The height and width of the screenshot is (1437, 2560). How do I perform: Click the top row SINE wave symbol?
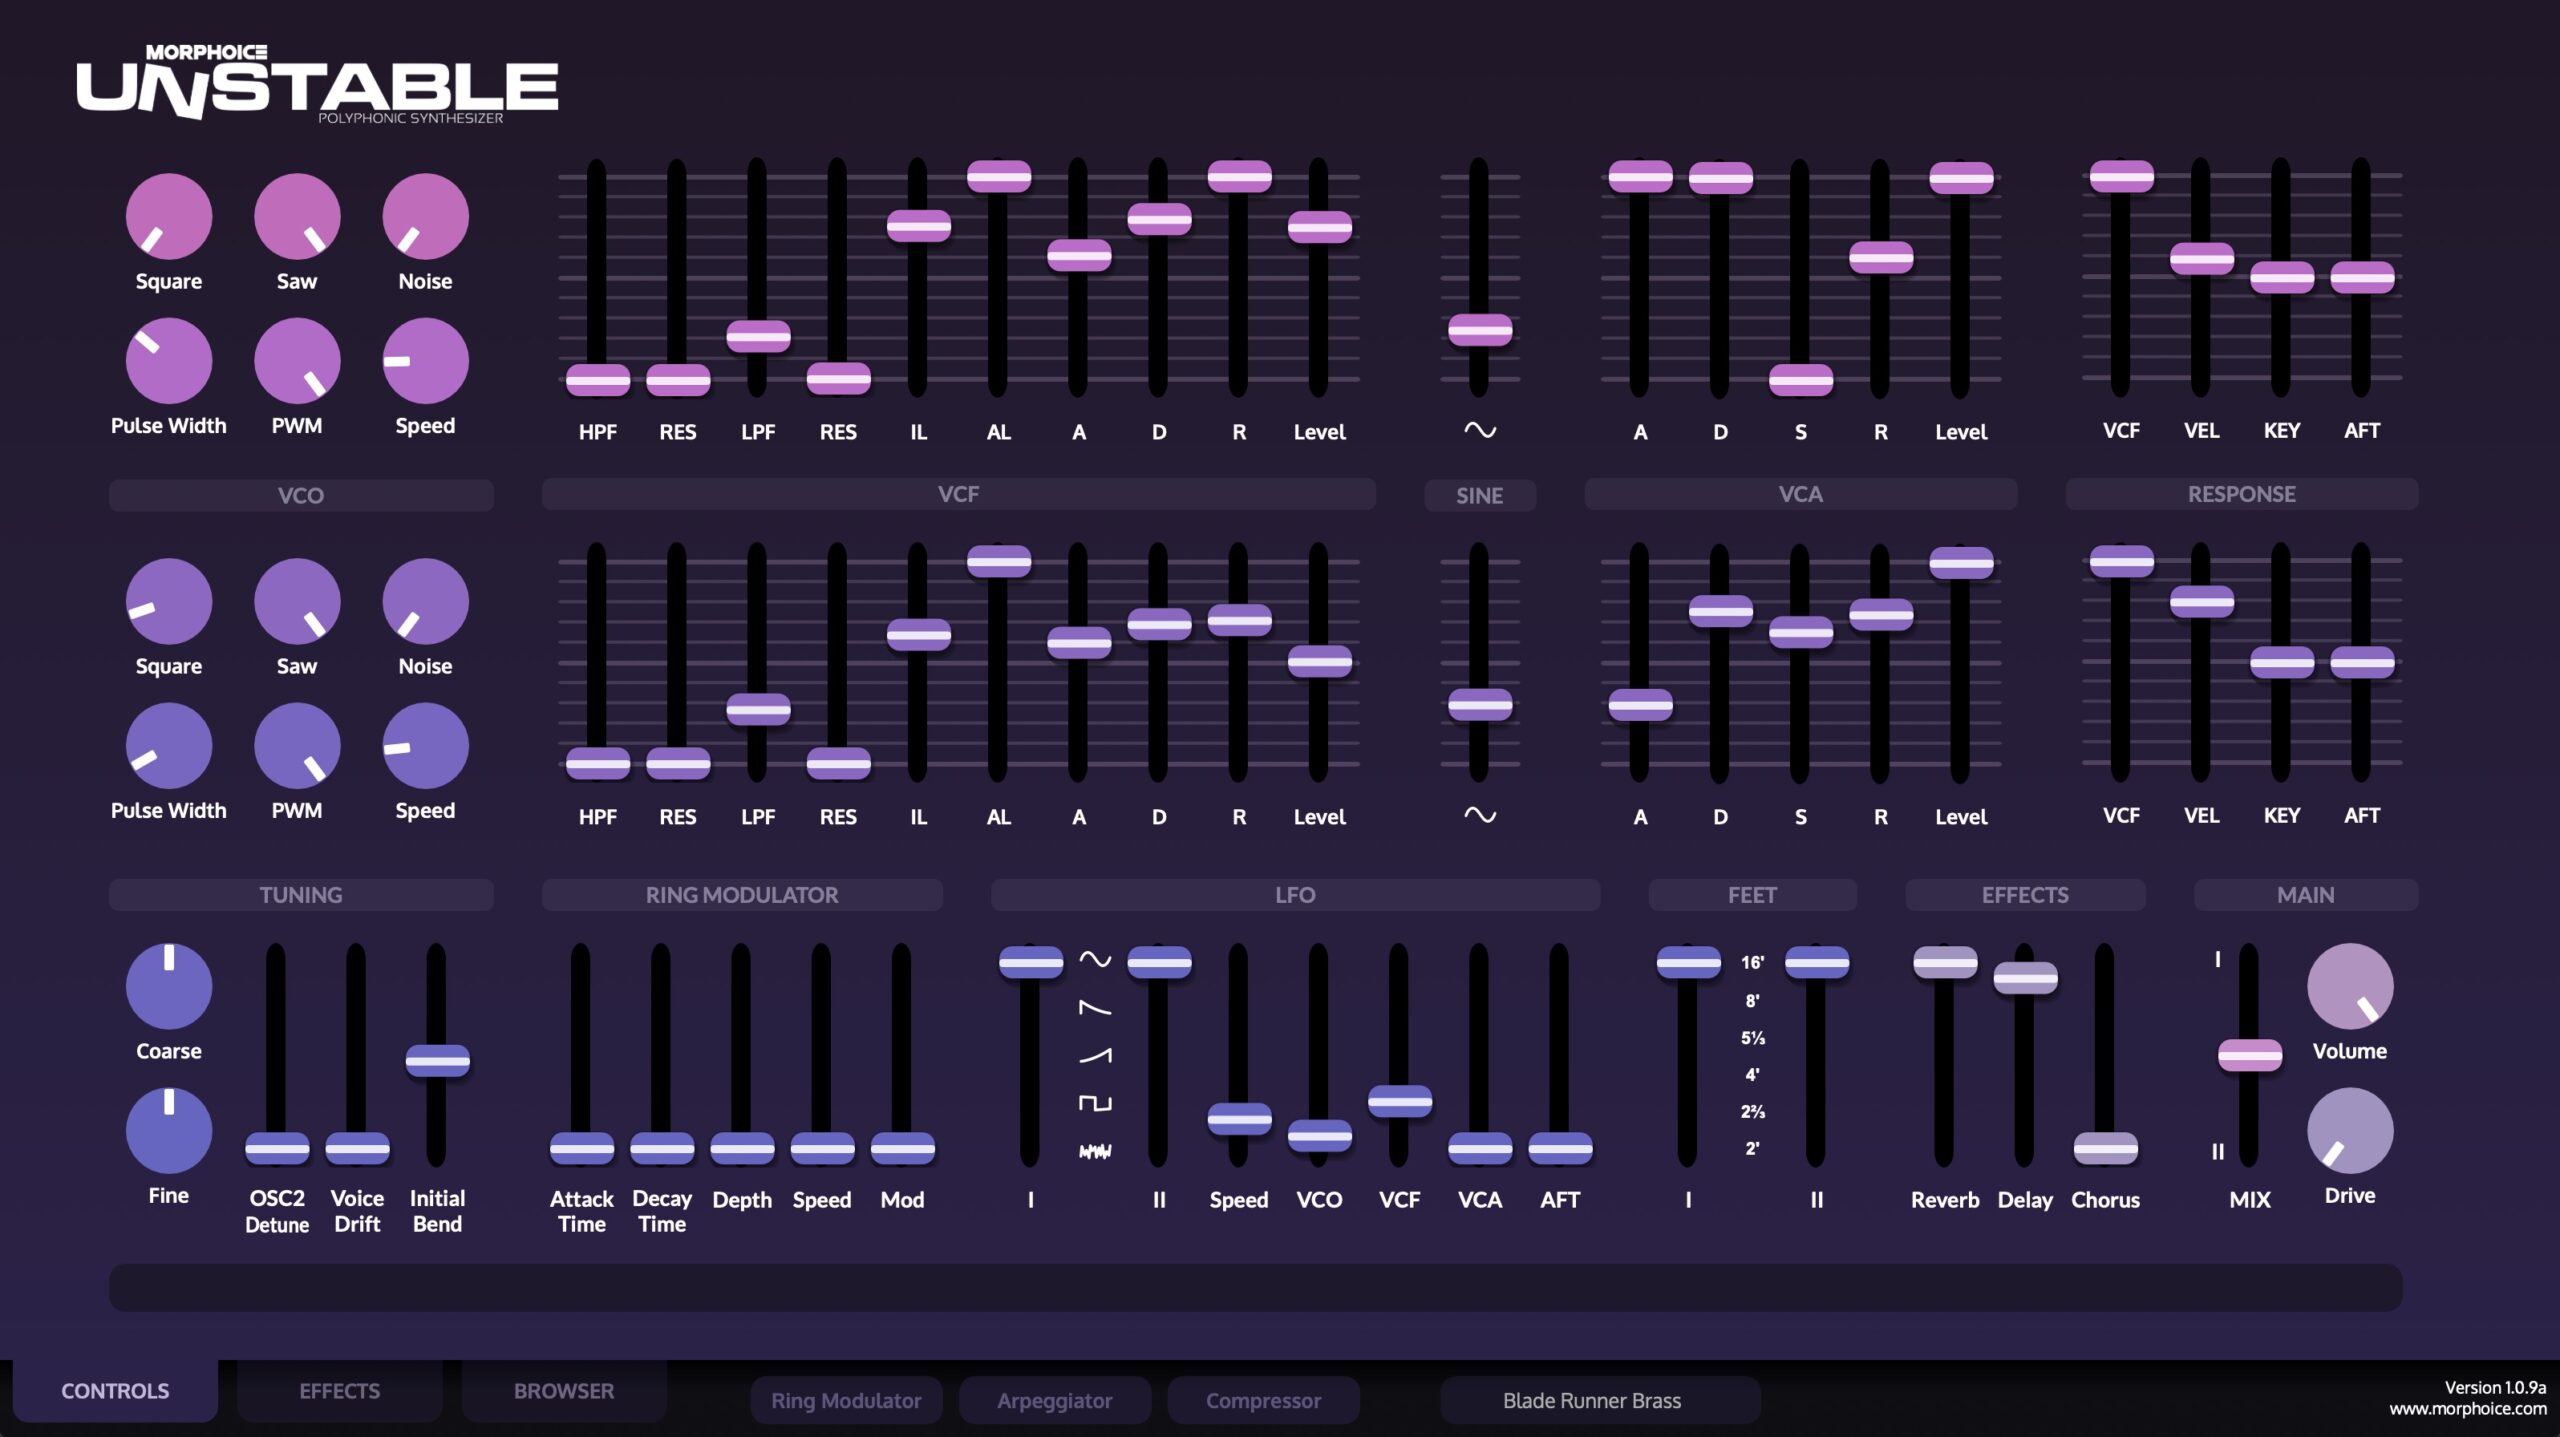1480,430
